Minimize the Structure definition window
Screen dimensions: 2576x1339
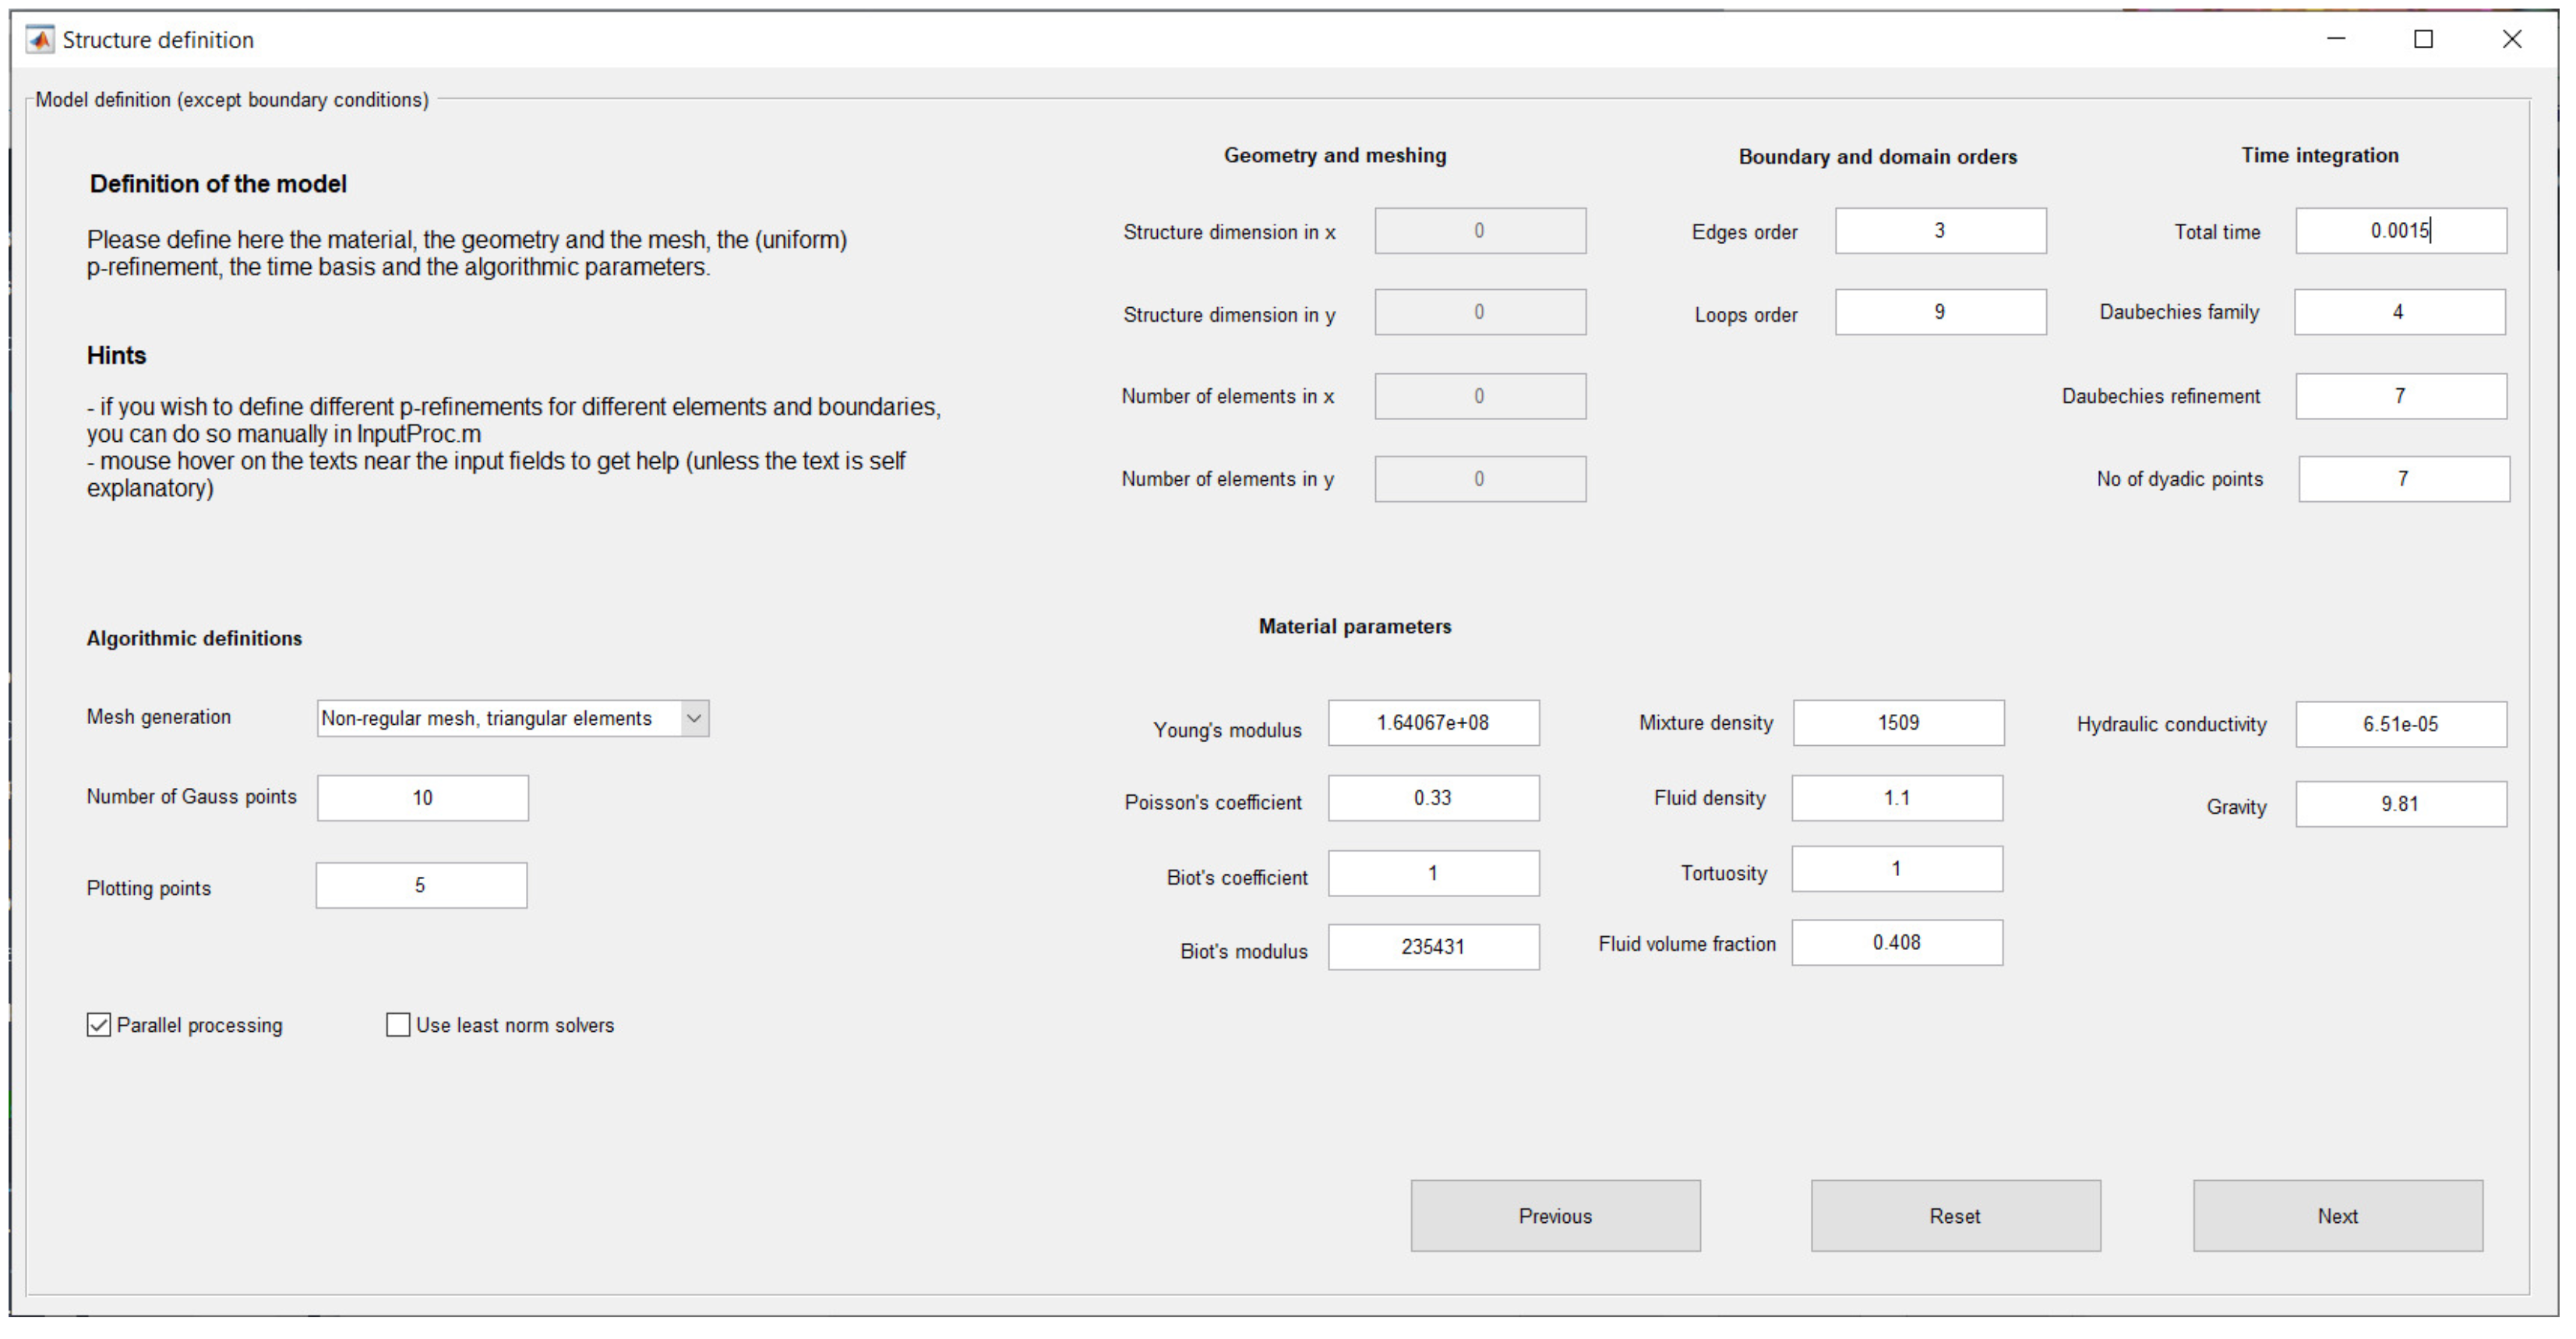[x=2336, y=39]
